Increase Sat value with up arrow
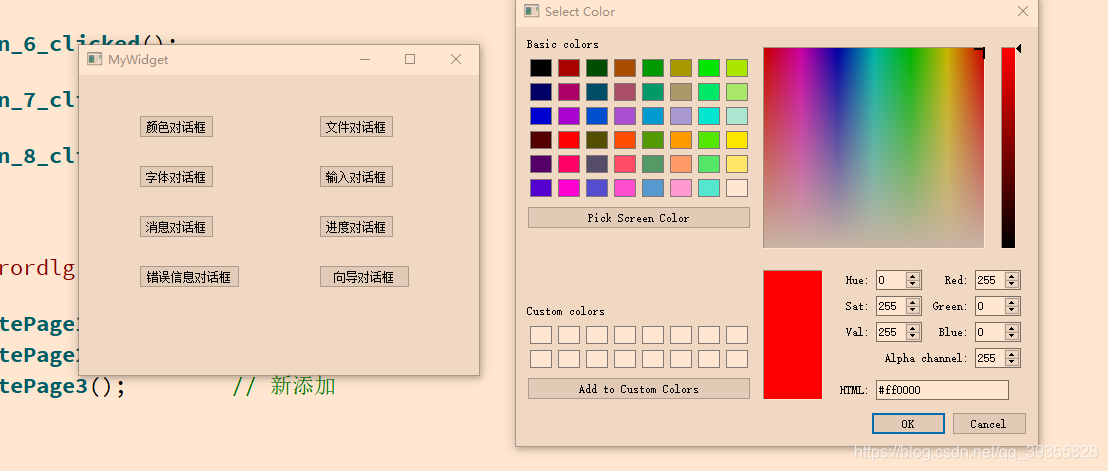Viewport: 1108px width, 471px height. click(x=913, y=302)
